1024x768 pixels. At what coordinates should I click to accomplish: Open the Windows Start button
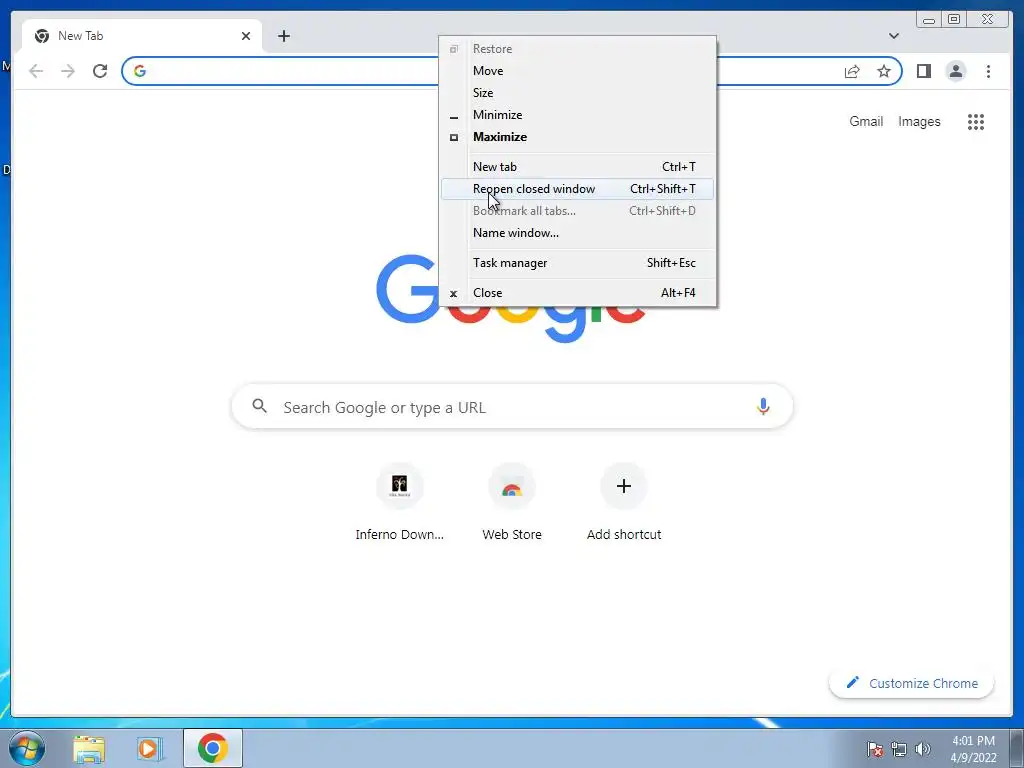pyautogui.click(x=27, y=748)
